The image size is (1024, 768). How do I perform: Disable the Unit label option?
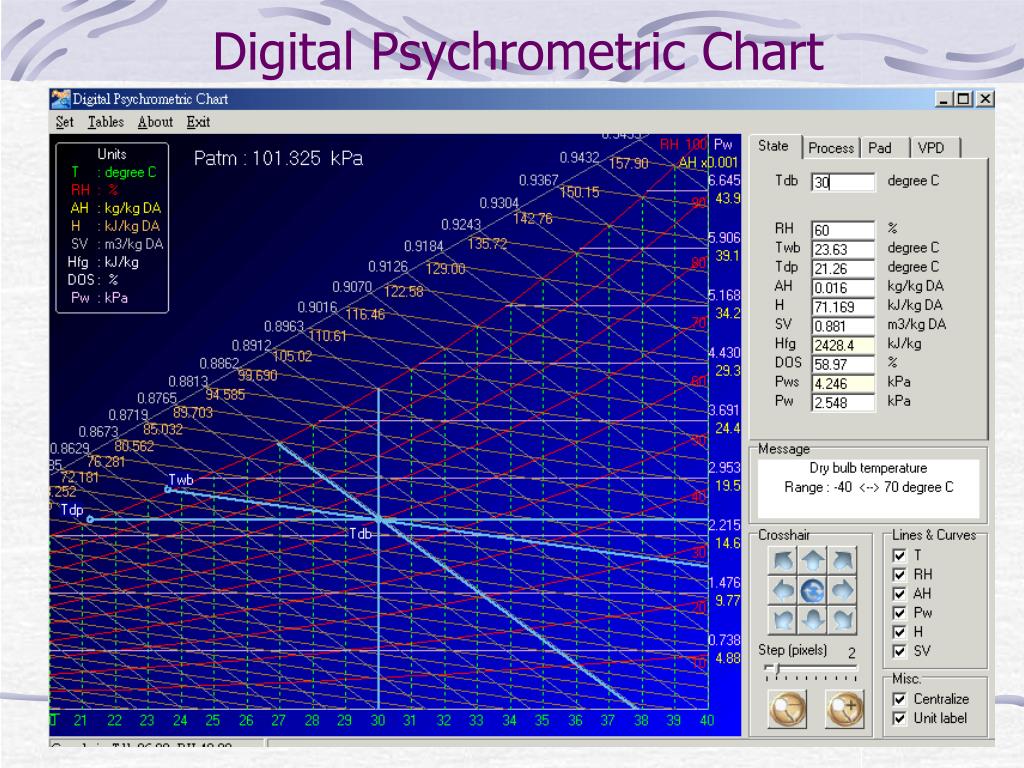(899, 718)
